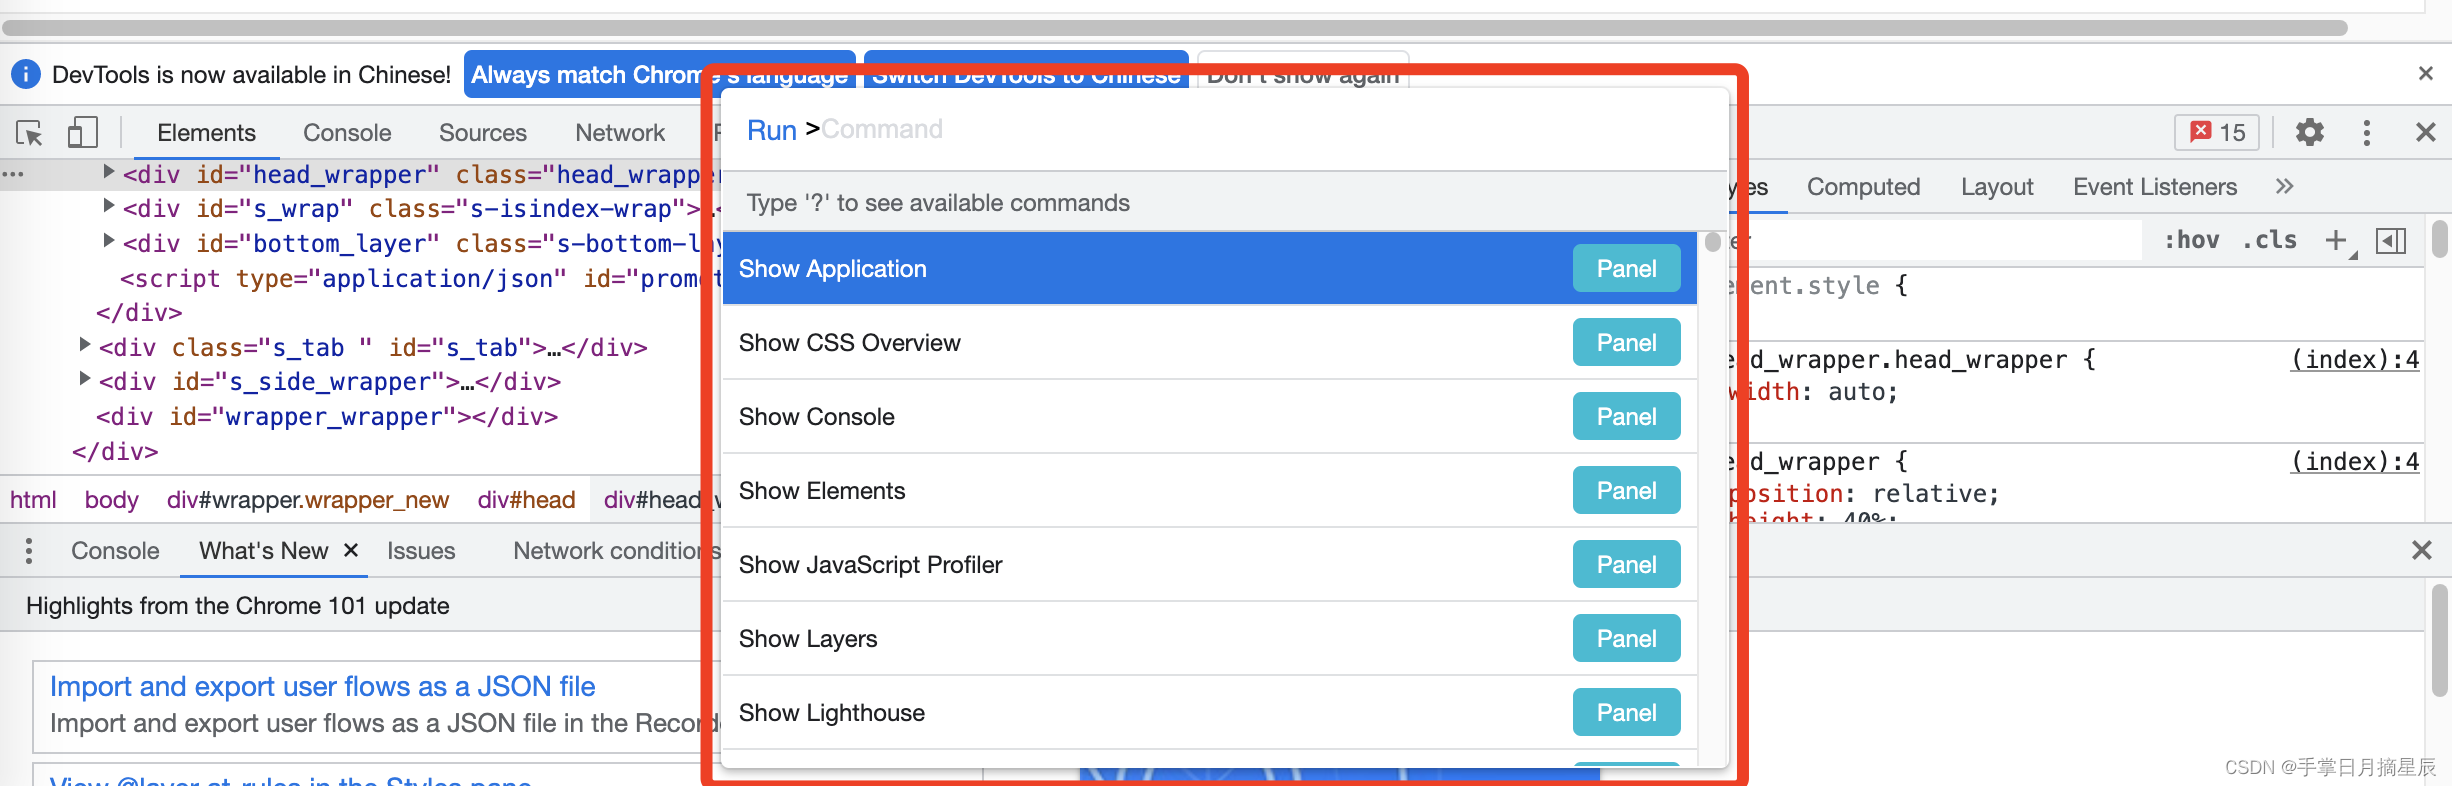This screenshot has height=786, width=2452.
Task: Expand the head_wrapper div node
Action: click(109, 172)
